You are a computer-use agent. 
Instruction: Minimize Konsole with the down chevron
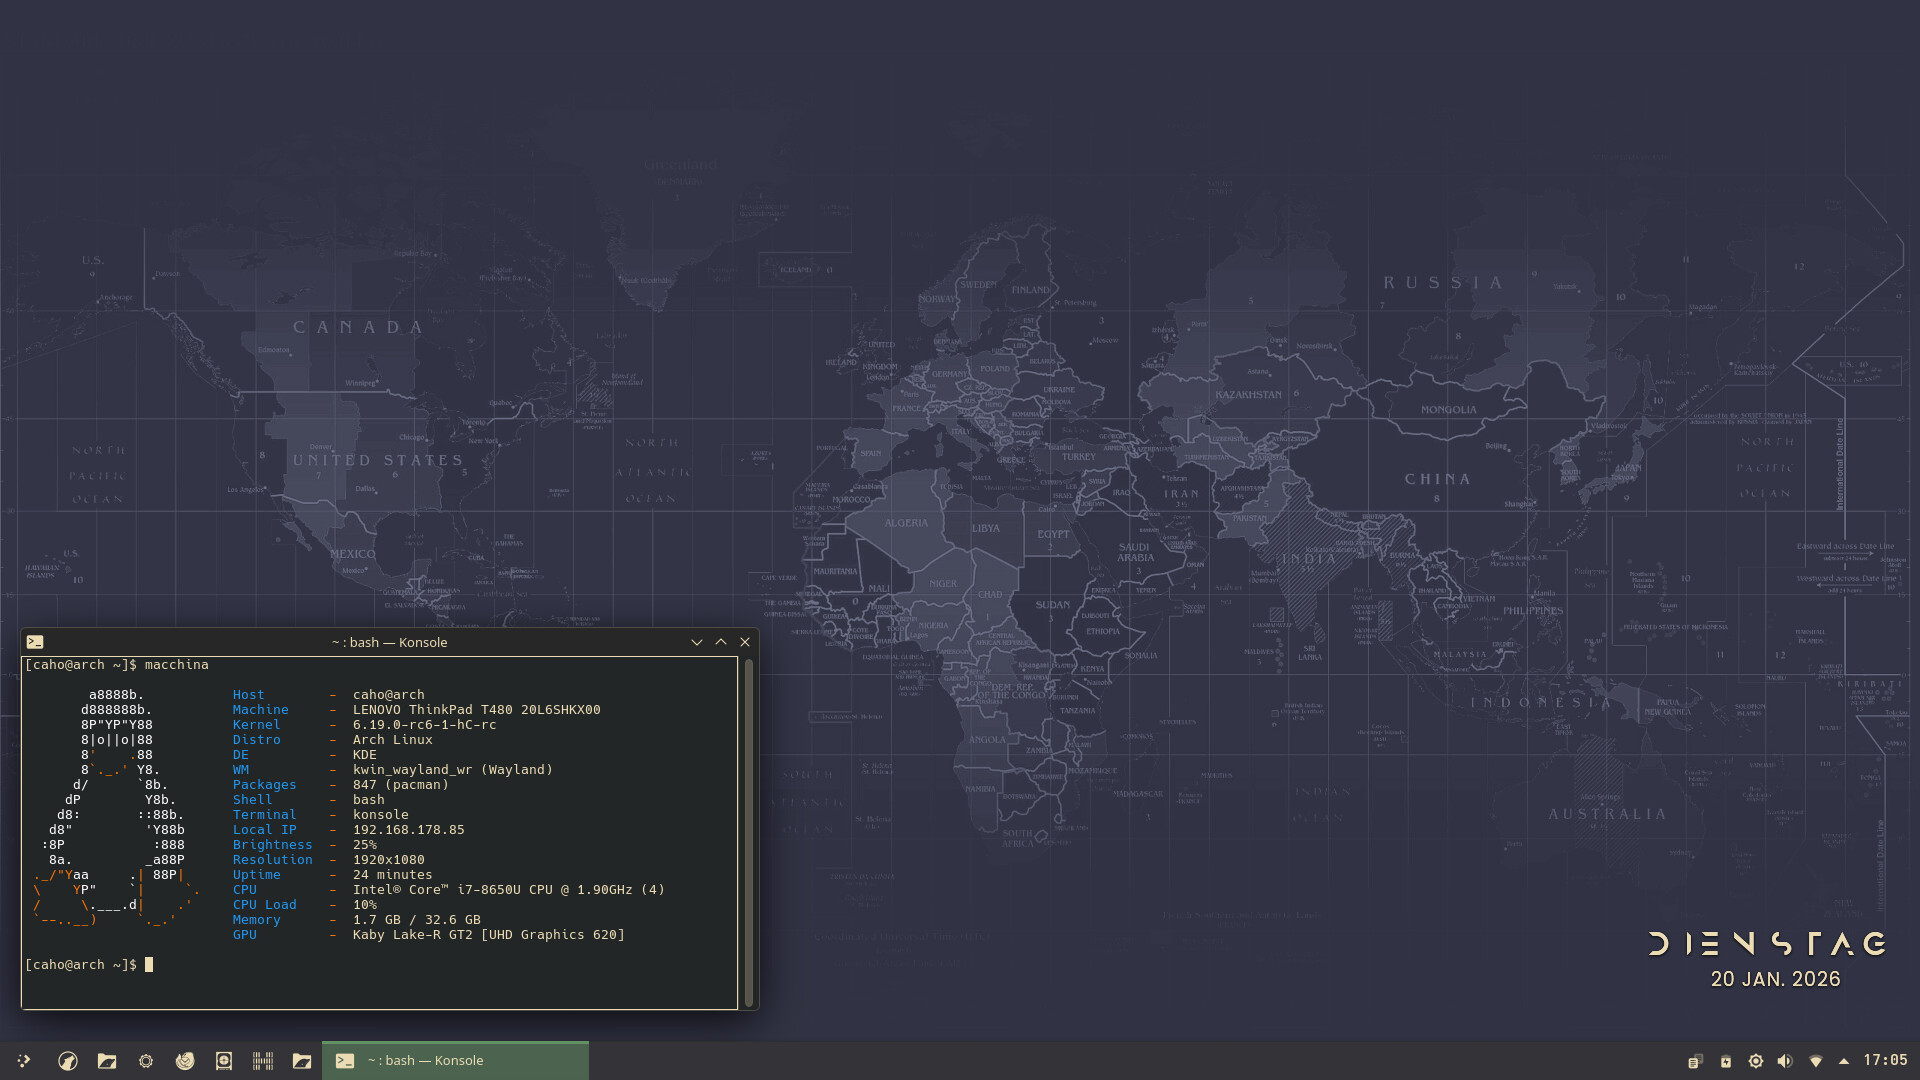[x=697, y=642]
